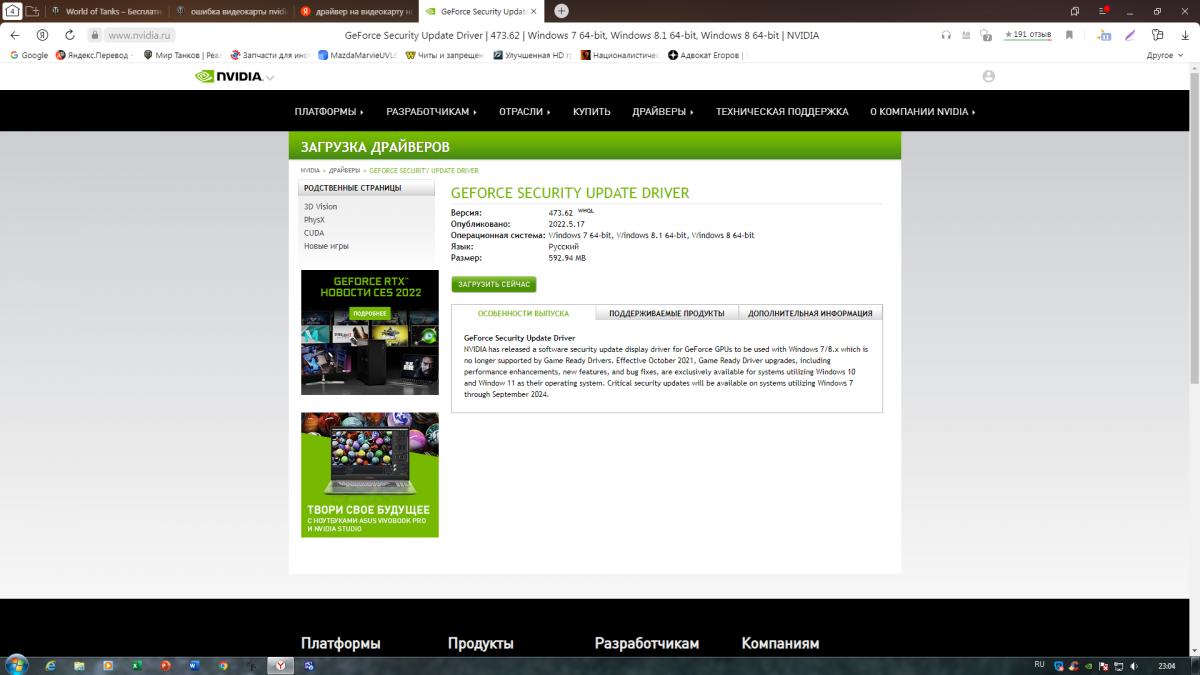
Task: Click the headphones read-aloud icon in address bar
Action: pyautogui.click(x=946, y=35)
